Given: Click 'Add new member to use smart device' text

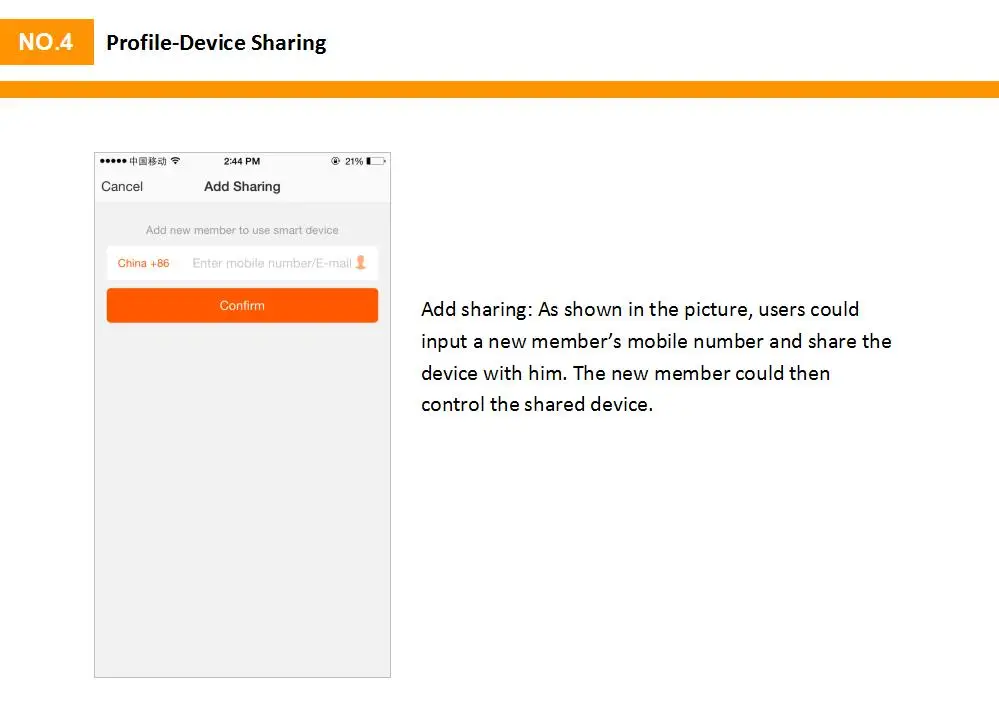Looking at the screenshot, I should point(242,230).
